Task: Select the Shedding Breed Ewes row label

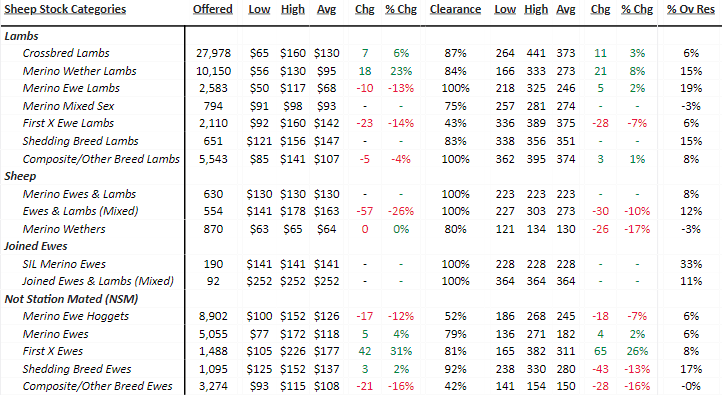Action: click(x=77, y=369)
